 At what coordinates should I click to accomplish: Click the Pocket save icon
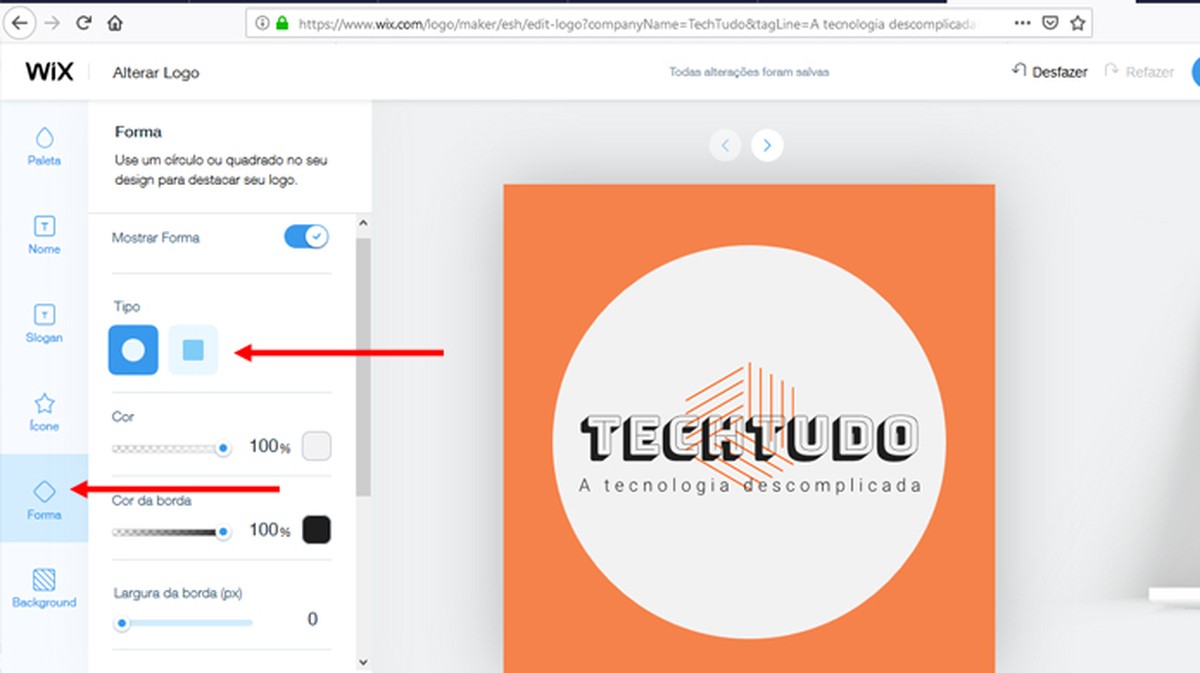coord(1050,22)
